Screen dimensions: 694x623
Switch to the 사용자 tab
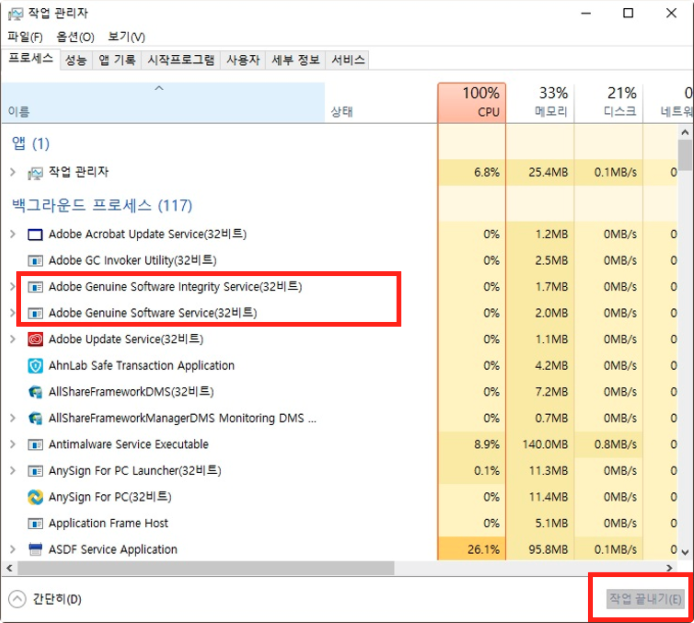coord(243,60)
